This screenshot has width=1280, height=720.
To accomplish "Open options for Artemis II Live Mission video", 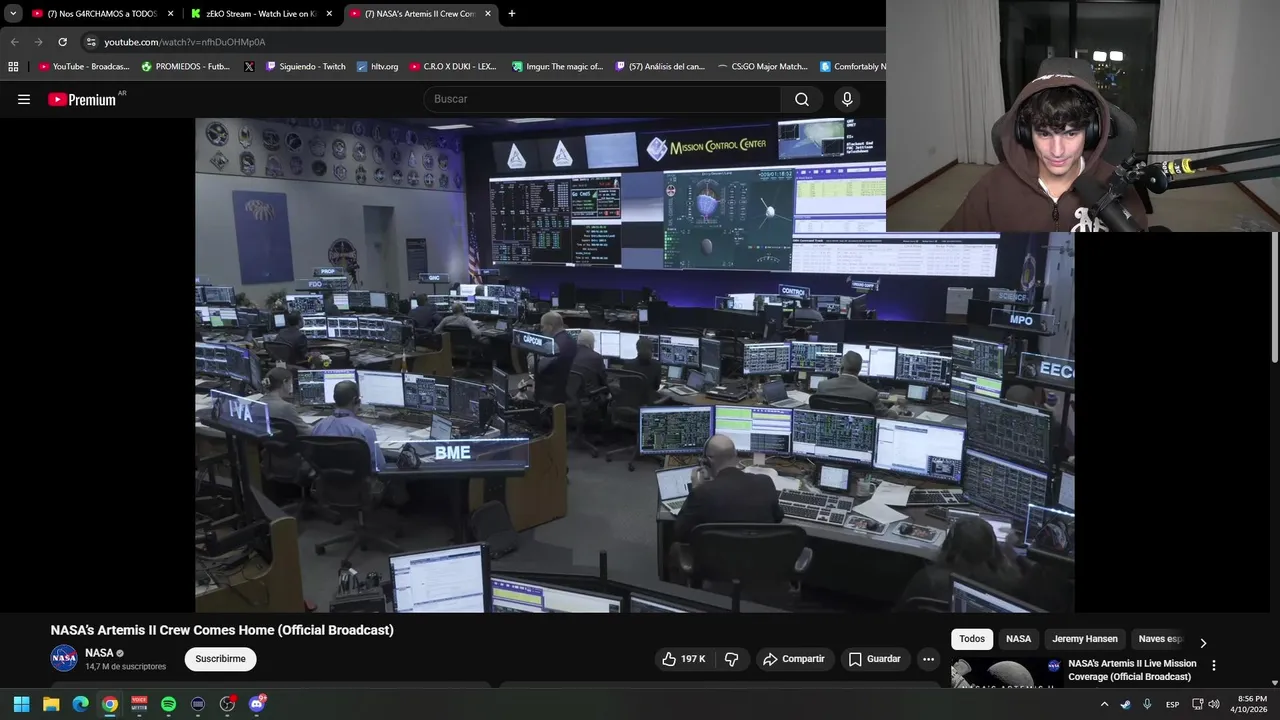I will (1214, 665).
